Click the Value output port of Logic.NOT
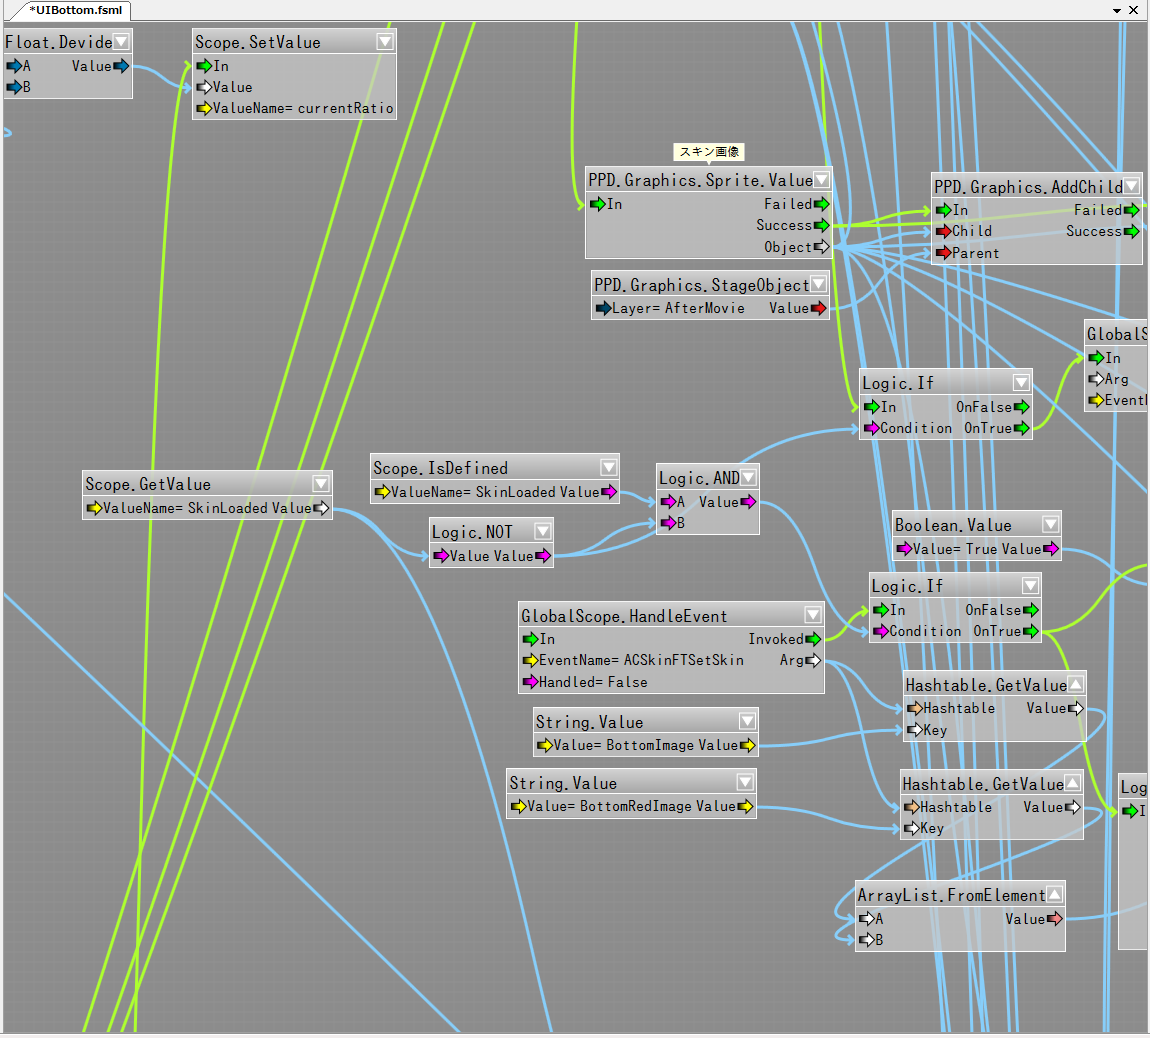 (x=543, y=556)
